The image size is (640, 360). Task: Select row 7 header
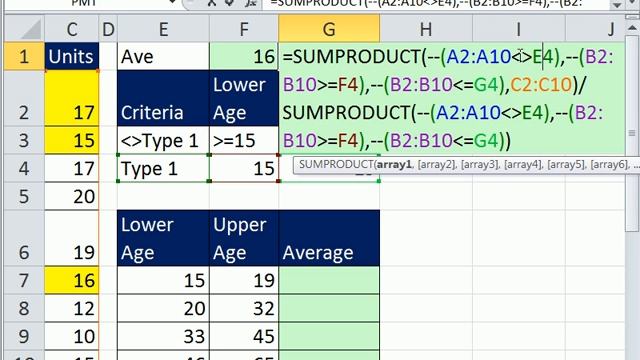click(x=24, y=280)
